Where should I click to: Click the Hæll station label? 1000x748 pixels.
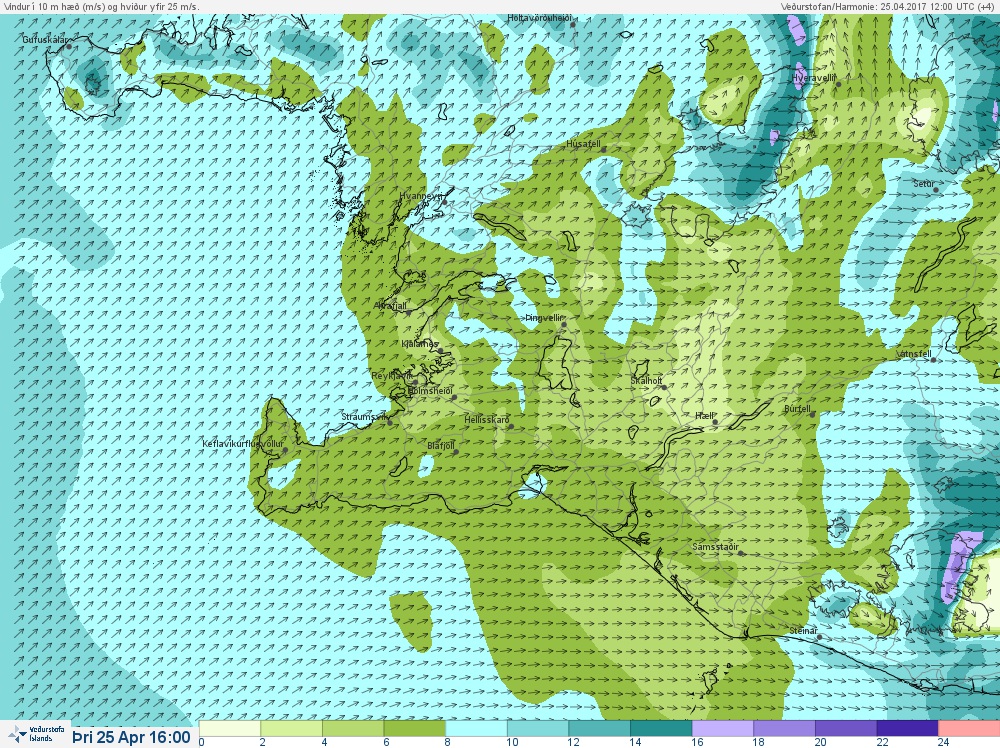click(x=704, y=416)
